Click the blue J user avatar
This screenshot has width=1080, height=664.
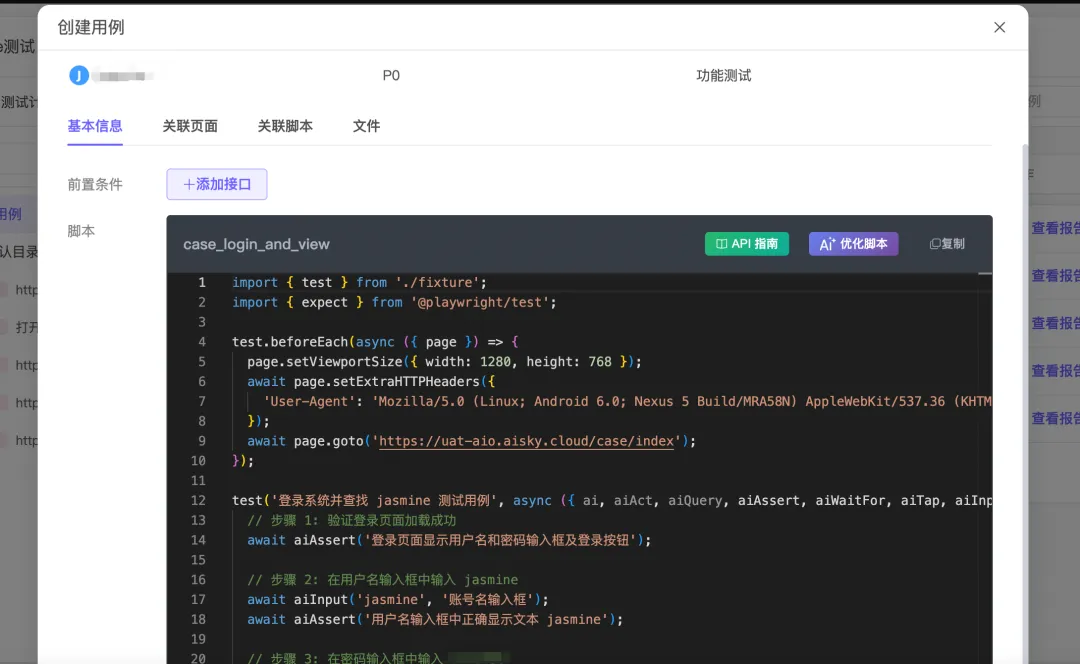(79, 75)
